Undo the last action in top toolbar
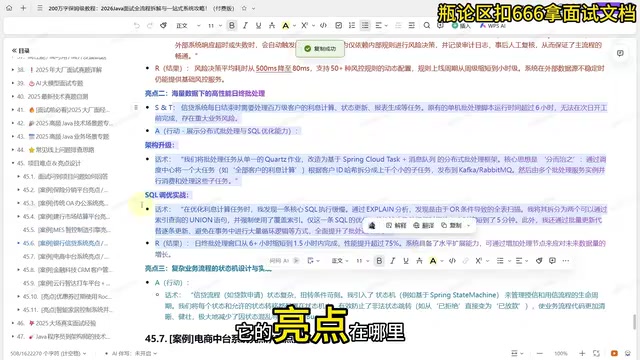640x360 pixels. [136, 25]
